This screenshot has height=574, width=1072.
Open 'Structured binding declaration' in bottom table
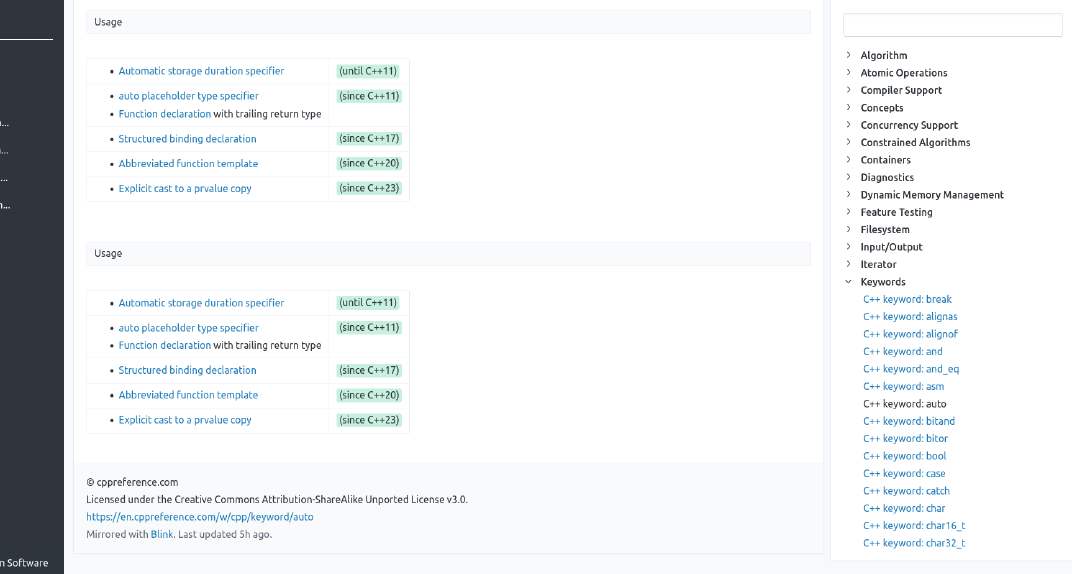(x=187, y=370)
